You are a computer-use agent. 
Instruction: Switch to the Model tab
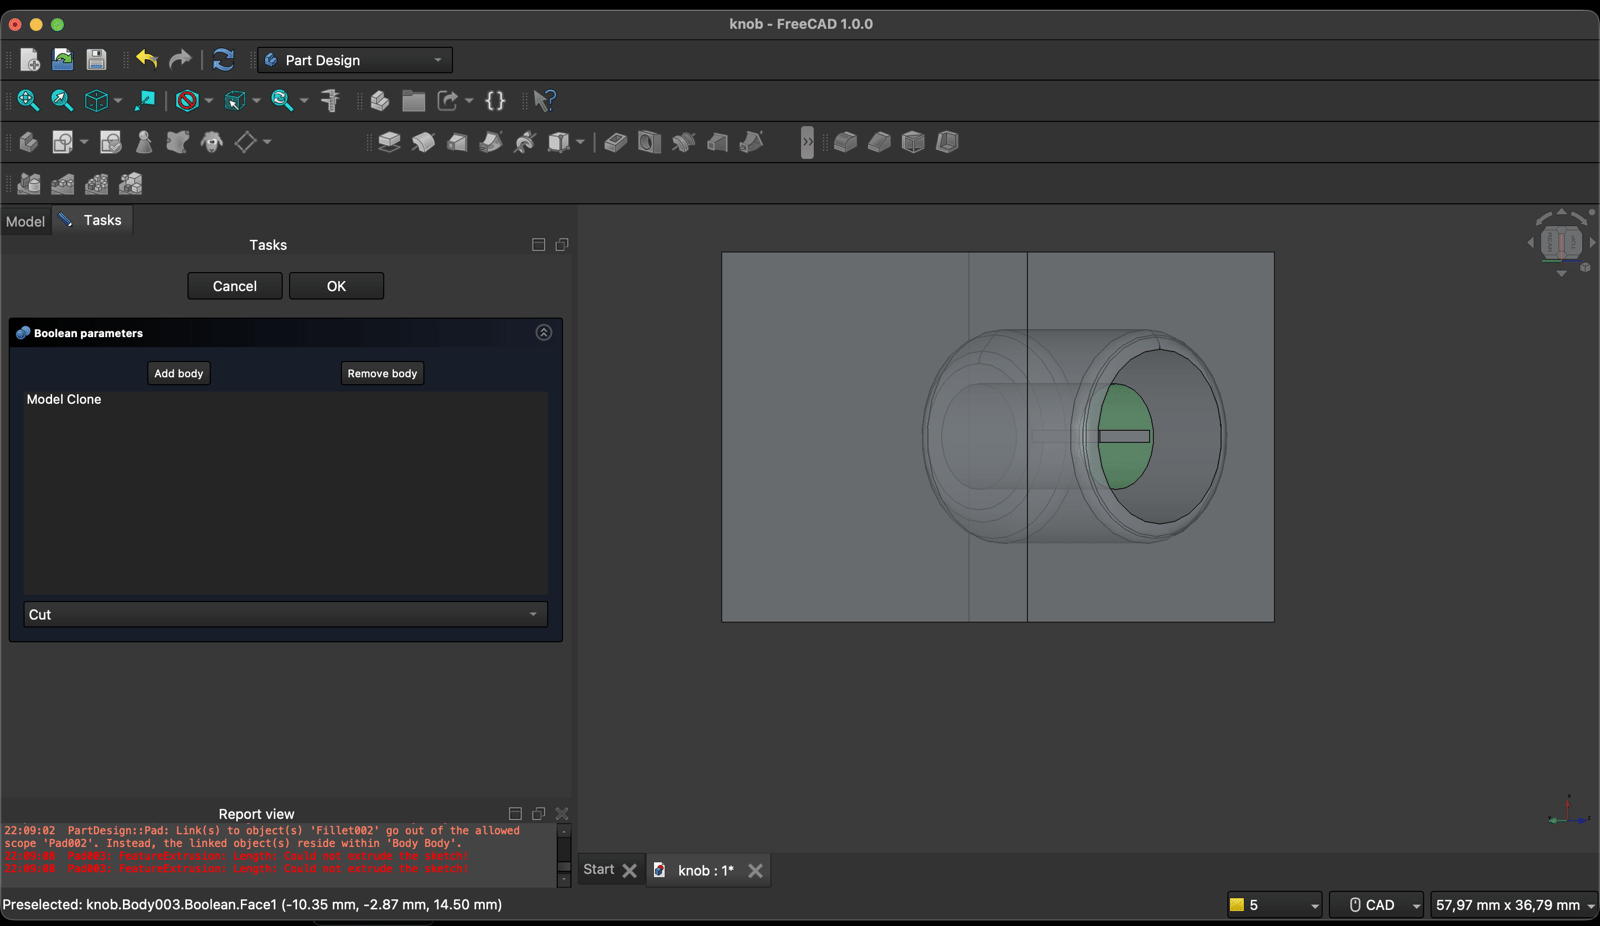pos(25,221)
